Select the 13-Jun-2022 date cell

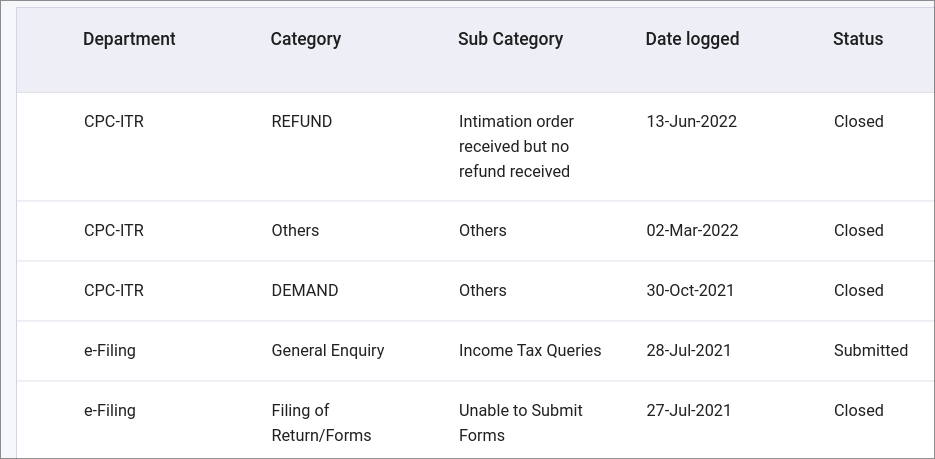[692, 122]
